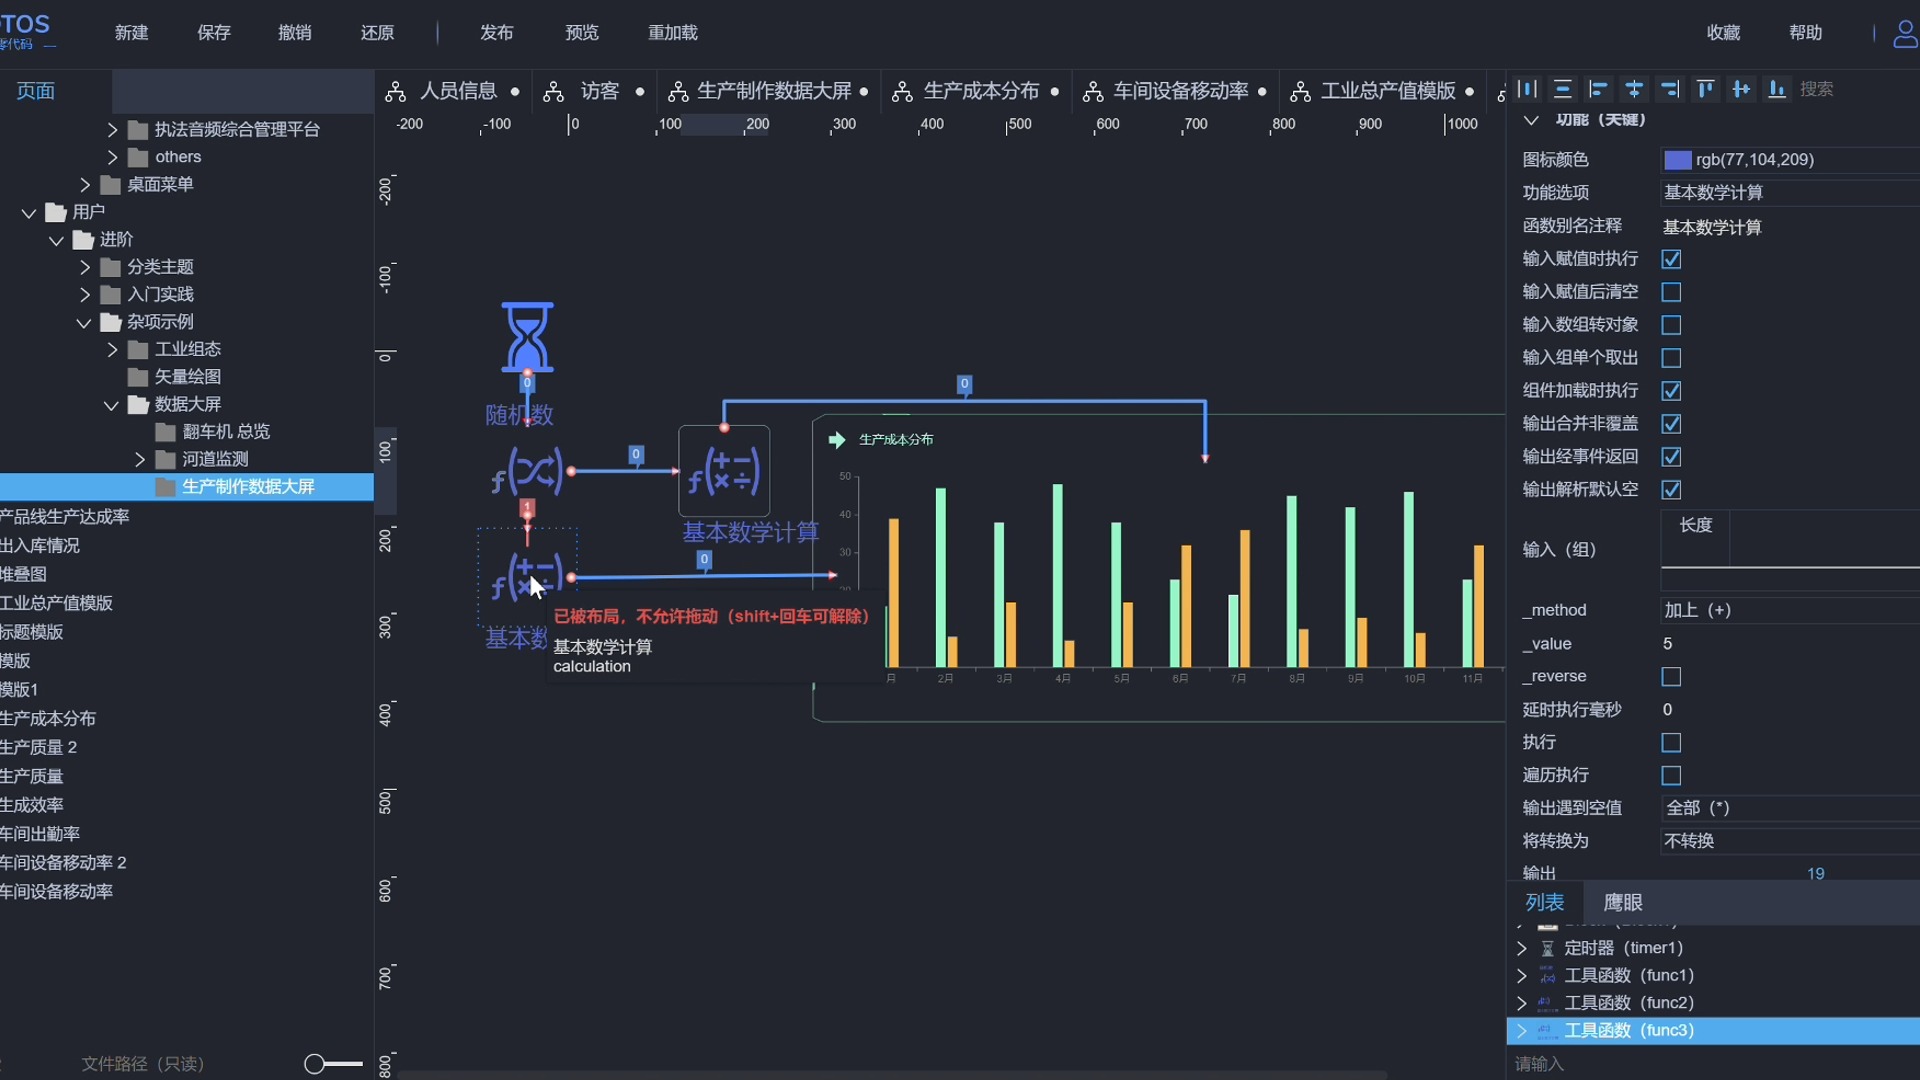
Task: Select the hourglass timer node on canvas
Action: tap(527, 336)
